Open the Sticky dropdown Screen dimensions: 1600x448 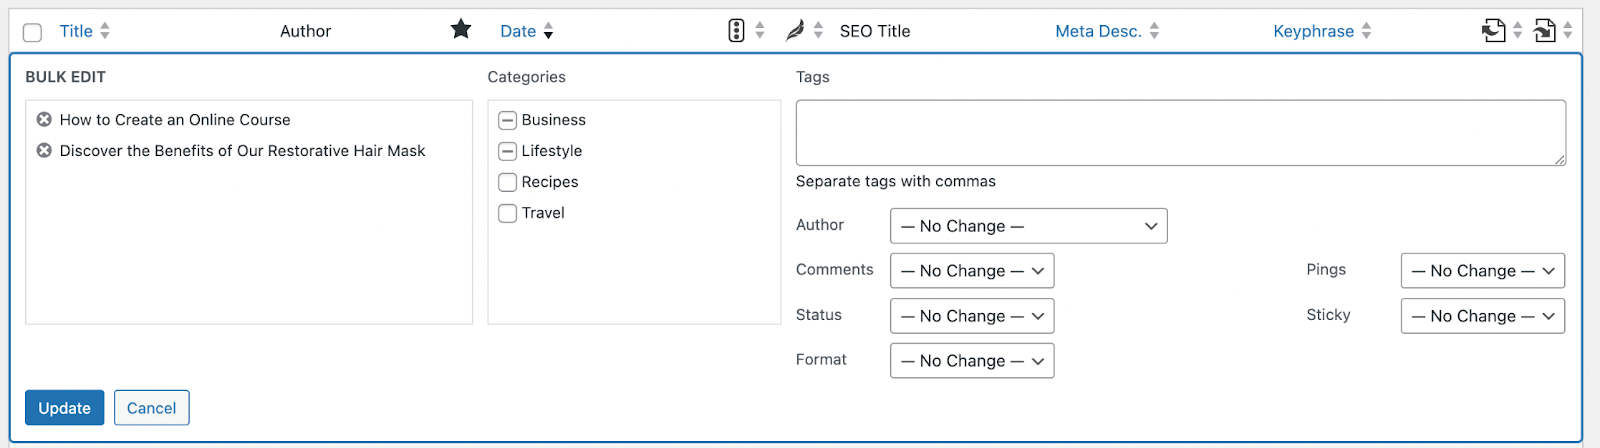[1483, 316]
